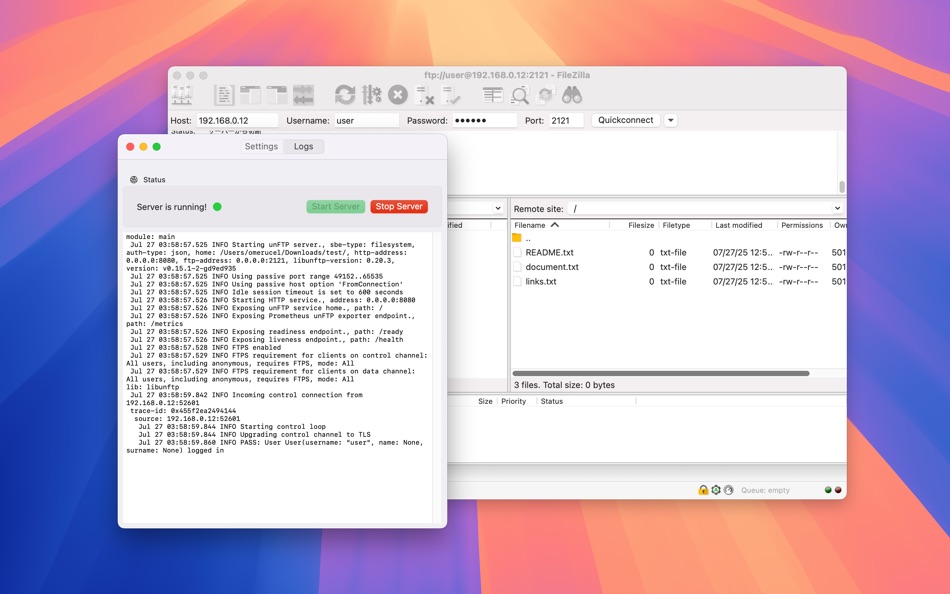The image size is (950, 594).
Task: Click file icon next to README.txt
Action: click(x=517, y=252)
